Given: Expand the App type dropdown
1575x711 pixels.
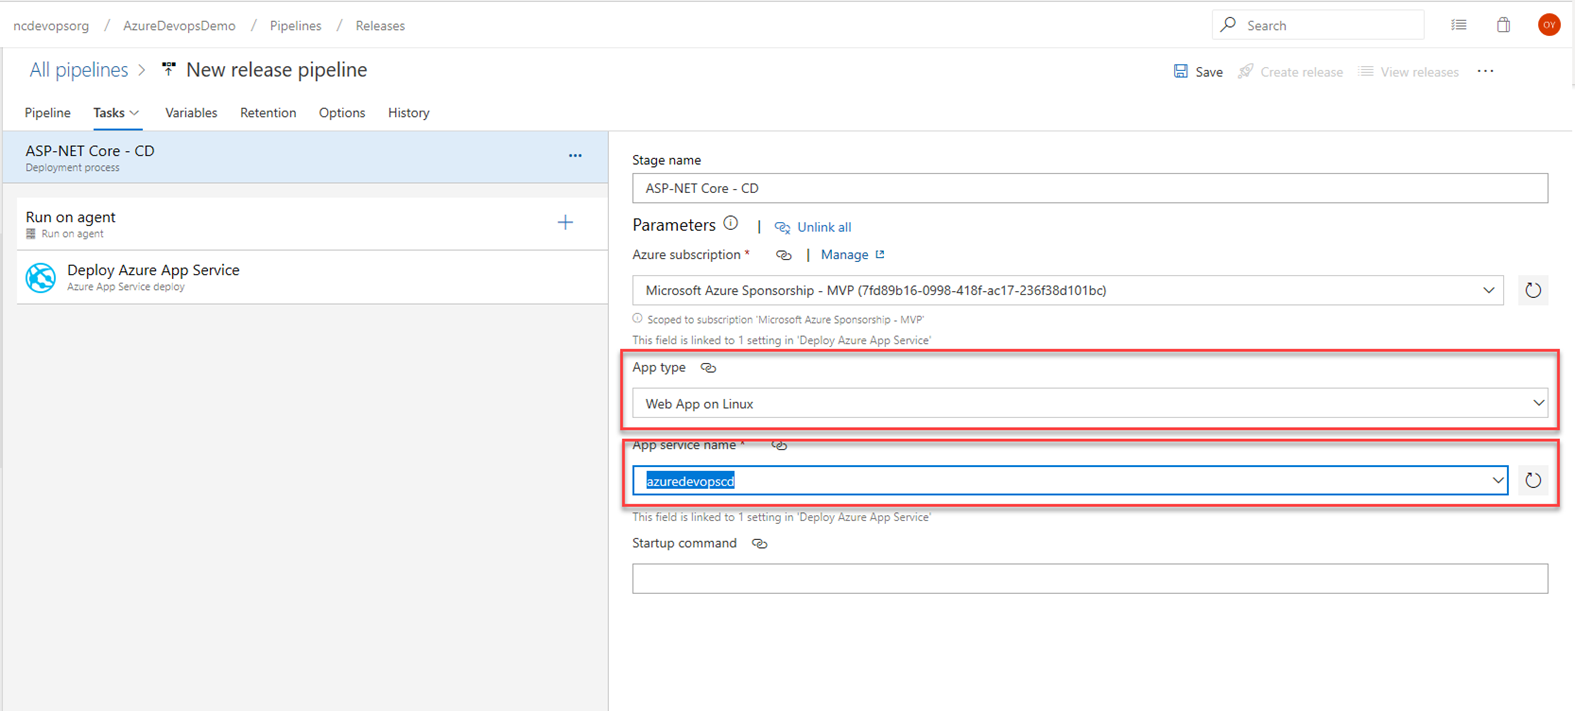Looking at the screenshot, I should click(1538, 404).
